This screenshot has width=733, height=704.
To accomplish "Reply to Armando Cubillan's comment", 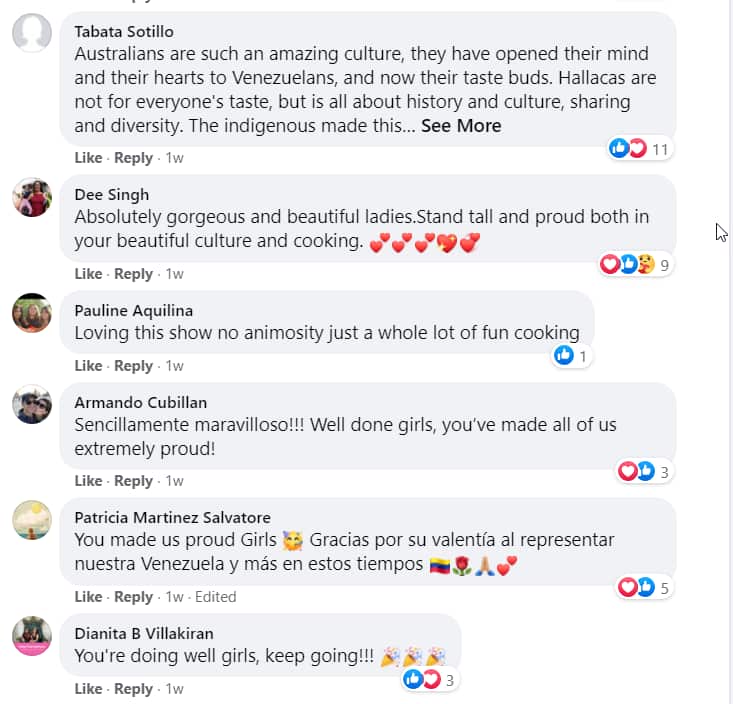I will 133,481.
